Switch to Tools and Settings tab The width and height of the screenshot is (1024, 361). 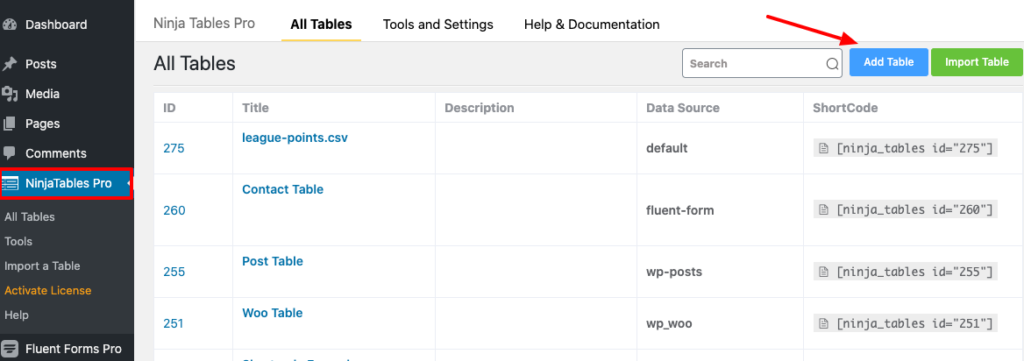coord(438,25)
